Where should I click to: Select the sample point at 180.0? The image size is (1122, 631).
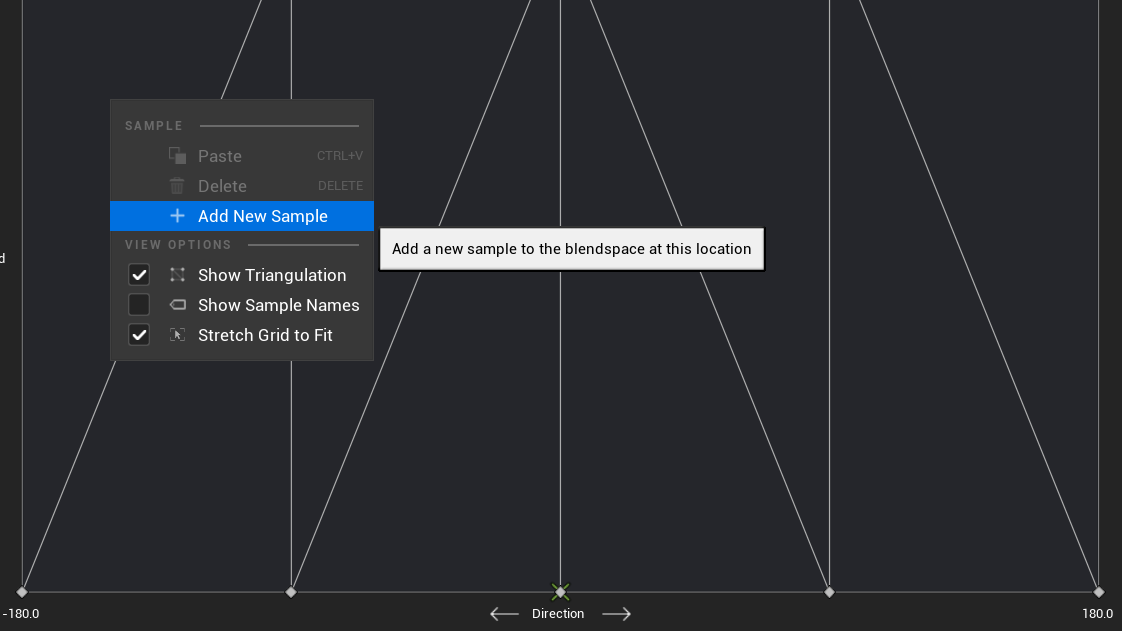click(x=1098, y=592)
